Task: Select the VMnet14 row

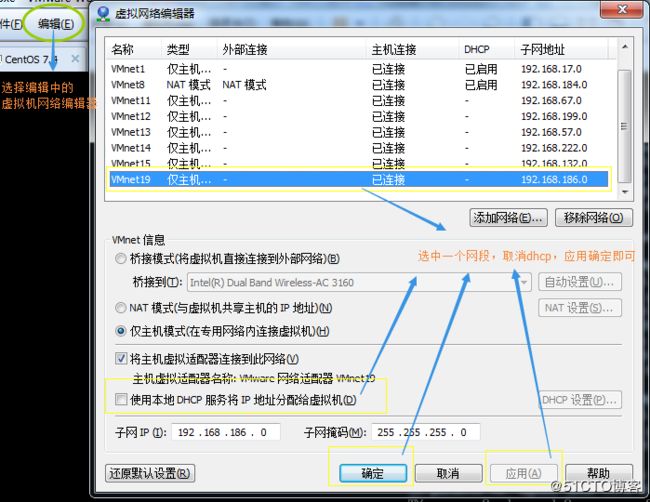Action: (x=359, y=148)
